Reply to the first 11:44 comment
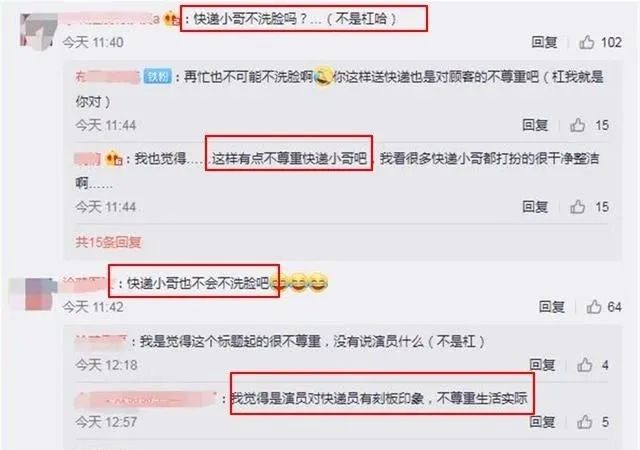640x450 pixels. click(535, 125)
